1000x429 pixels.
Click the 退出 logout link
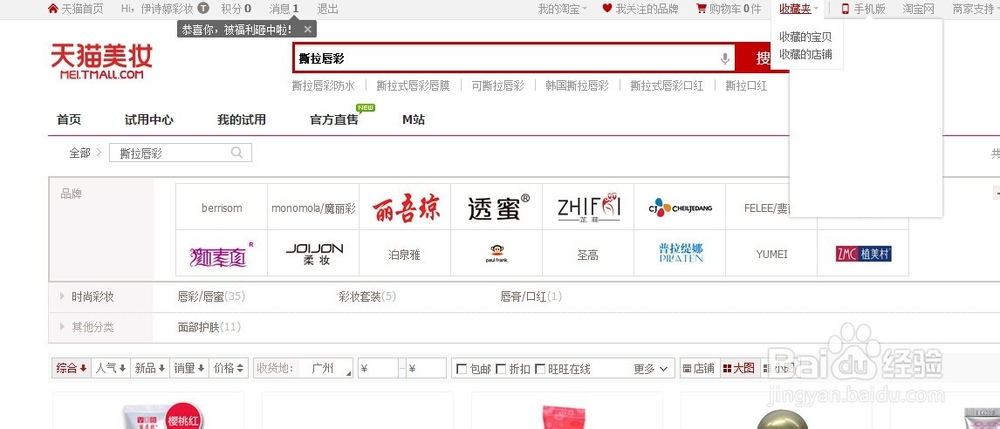click(x=328, y=9)
